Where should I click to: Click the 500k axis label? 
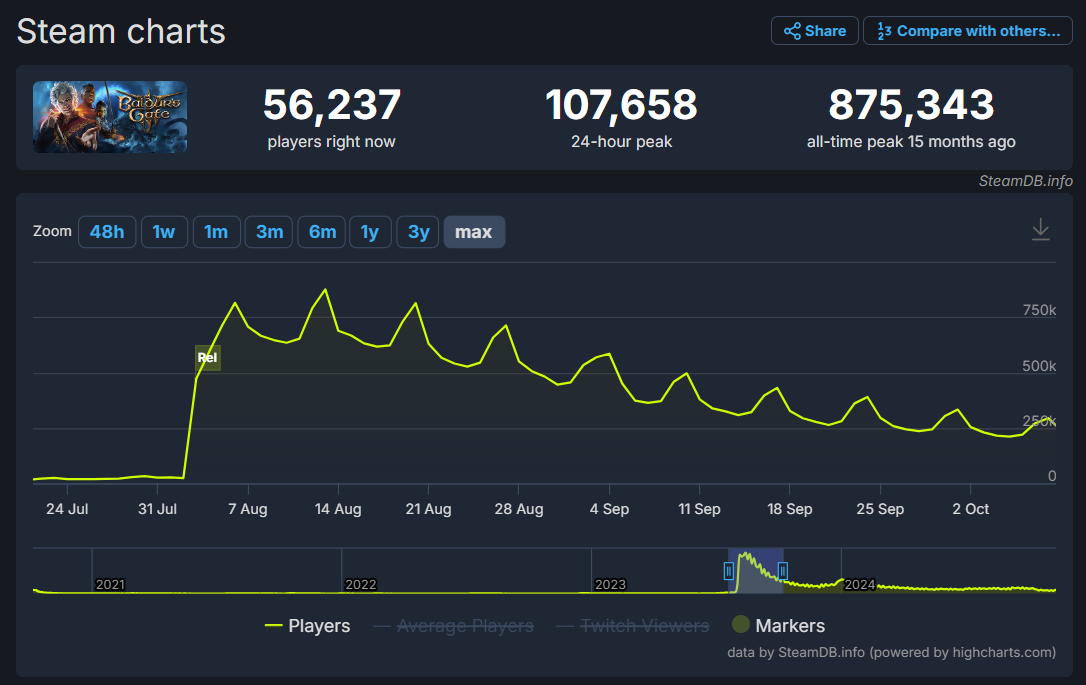point(1039,366)
